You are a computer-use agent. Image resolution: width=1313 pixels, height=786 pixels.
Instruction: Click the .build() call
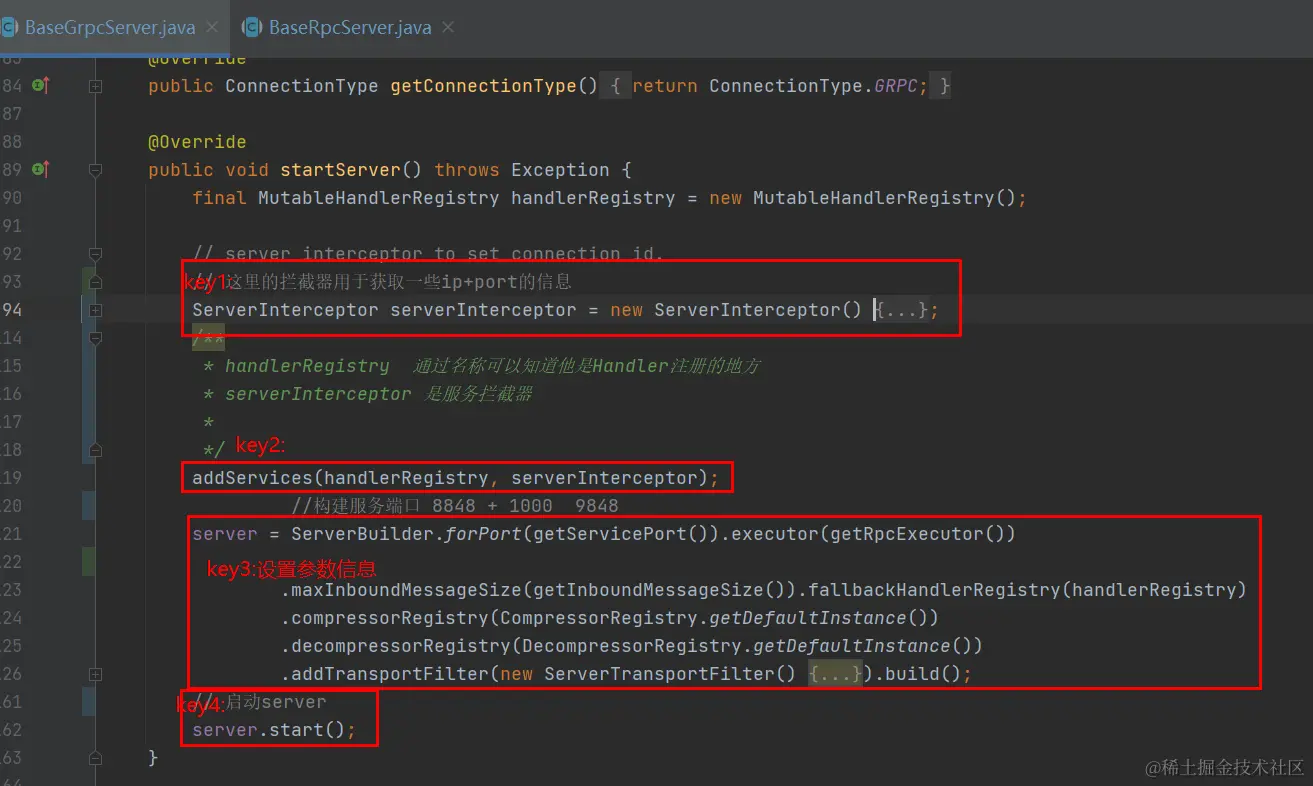click(x=918, y=674)
